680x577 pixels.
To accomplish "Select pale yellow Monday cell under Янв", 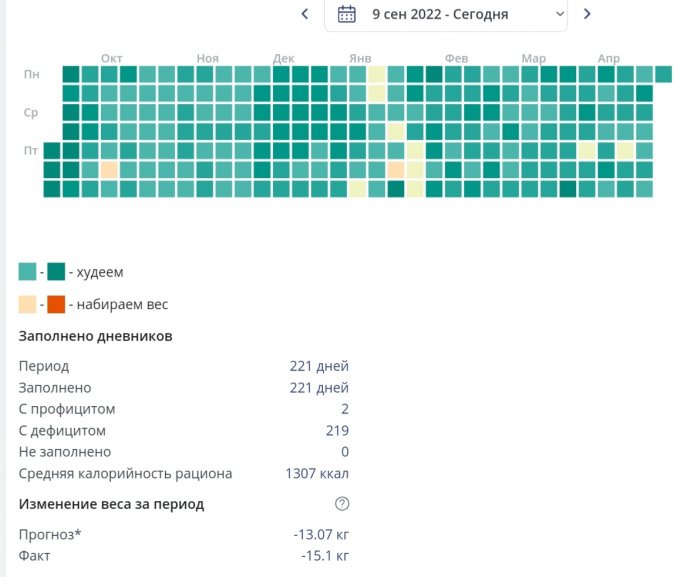I will 377,74.
